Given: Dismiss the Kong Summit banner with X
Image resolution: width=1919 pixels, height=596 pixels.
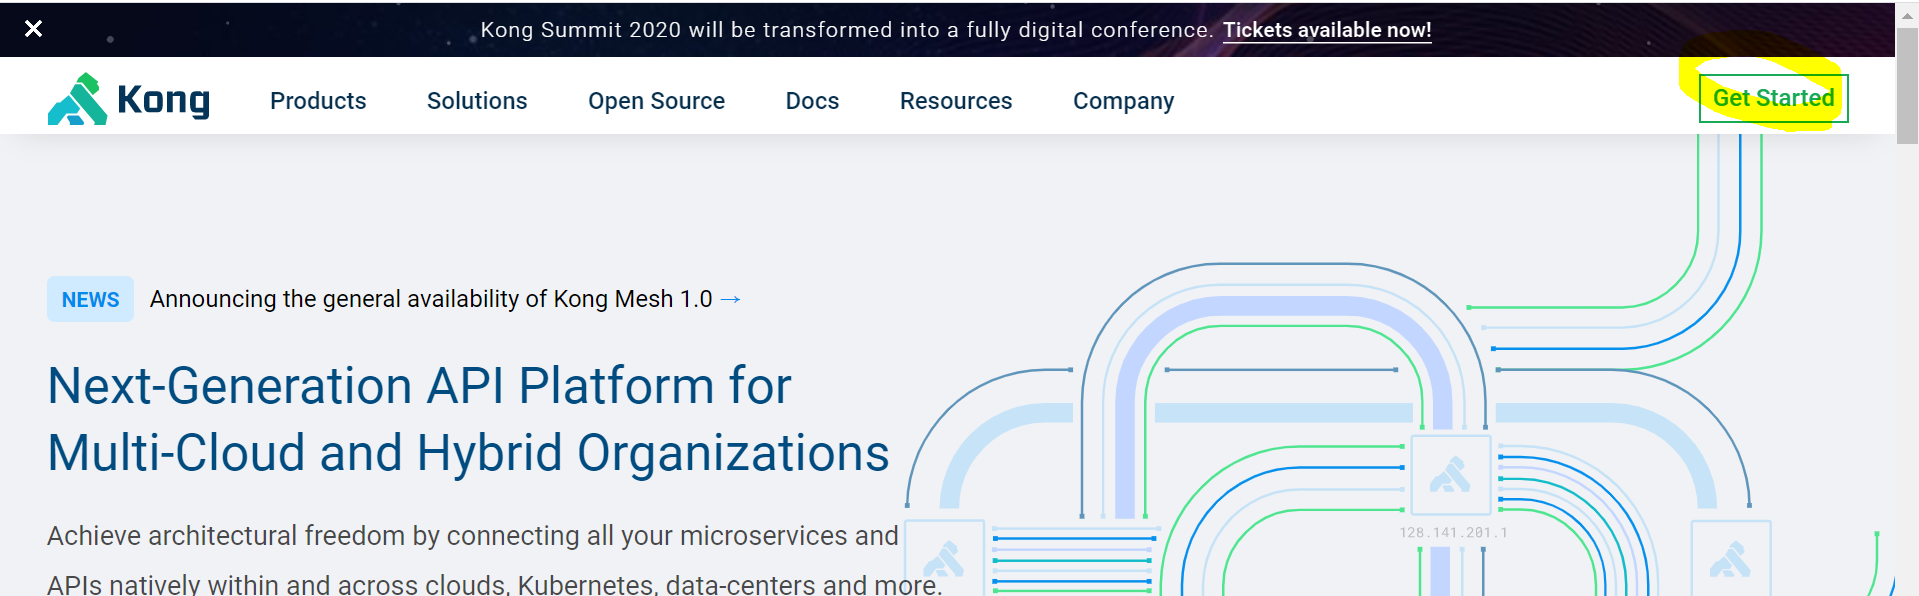Looking at the screenshot, I should 33,28.
